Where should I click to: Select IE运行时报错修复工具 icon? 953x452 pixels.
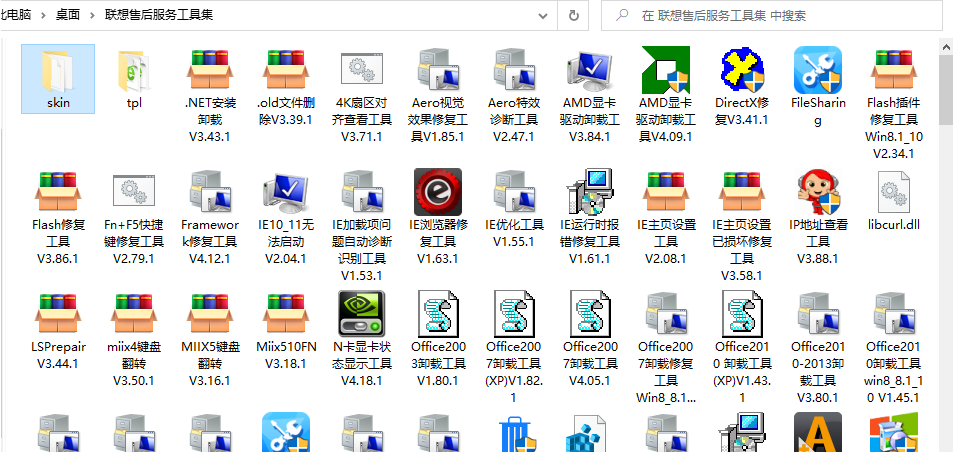pyautogui.click(x=590, y=192)
